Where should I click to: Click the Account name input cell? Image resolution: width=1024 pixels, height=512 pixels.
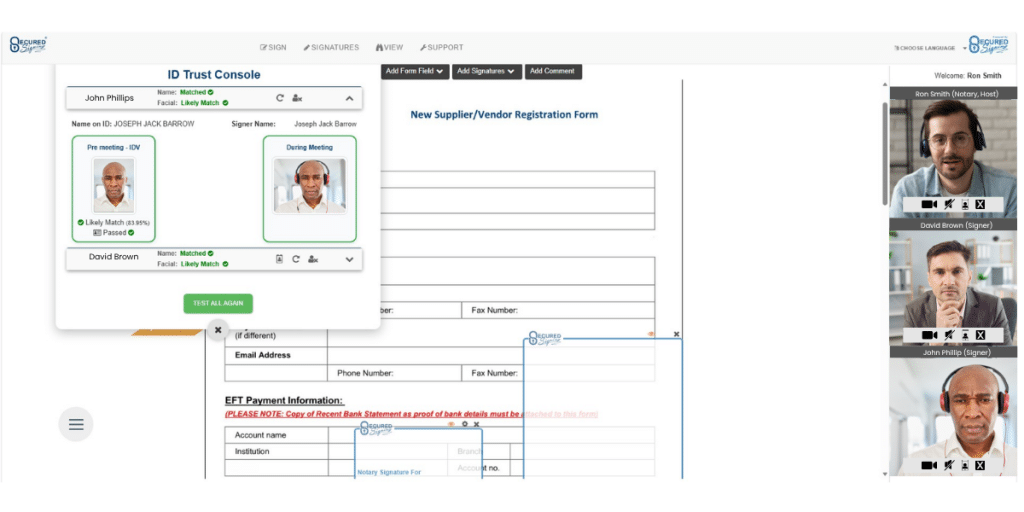[491, 435]
